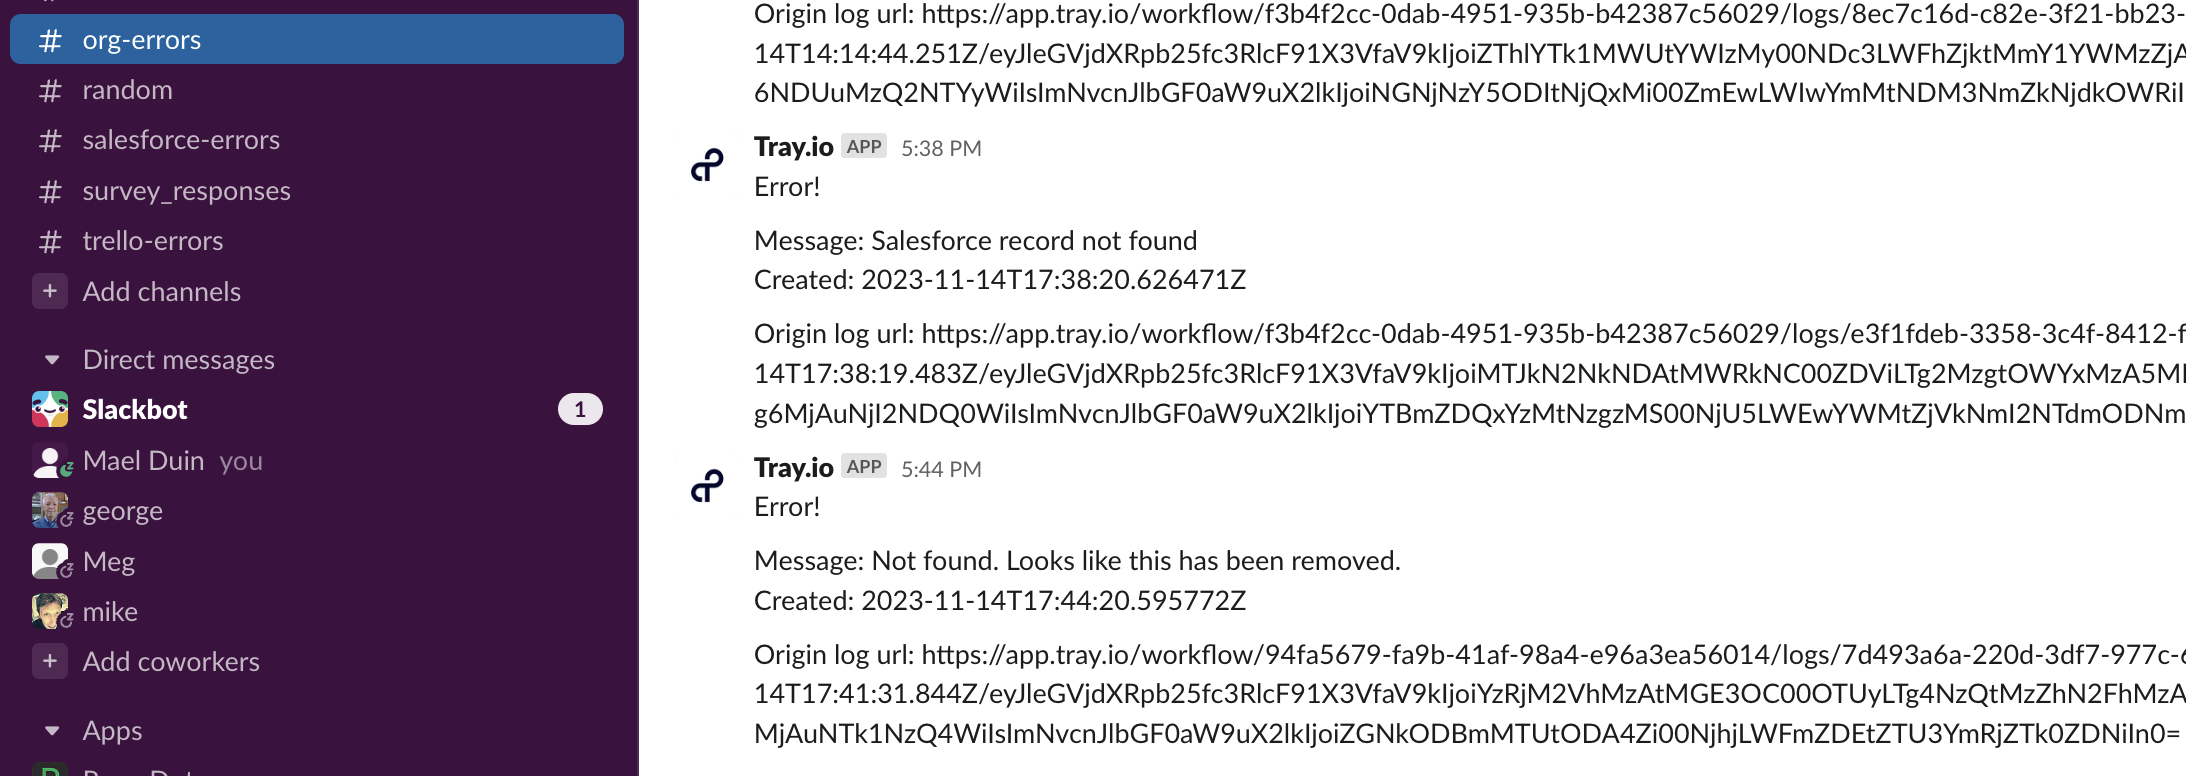This screenshot has height=776, width=2186.
Task: Click the Add coworkers plus icon
Action: tap(50, 661)
